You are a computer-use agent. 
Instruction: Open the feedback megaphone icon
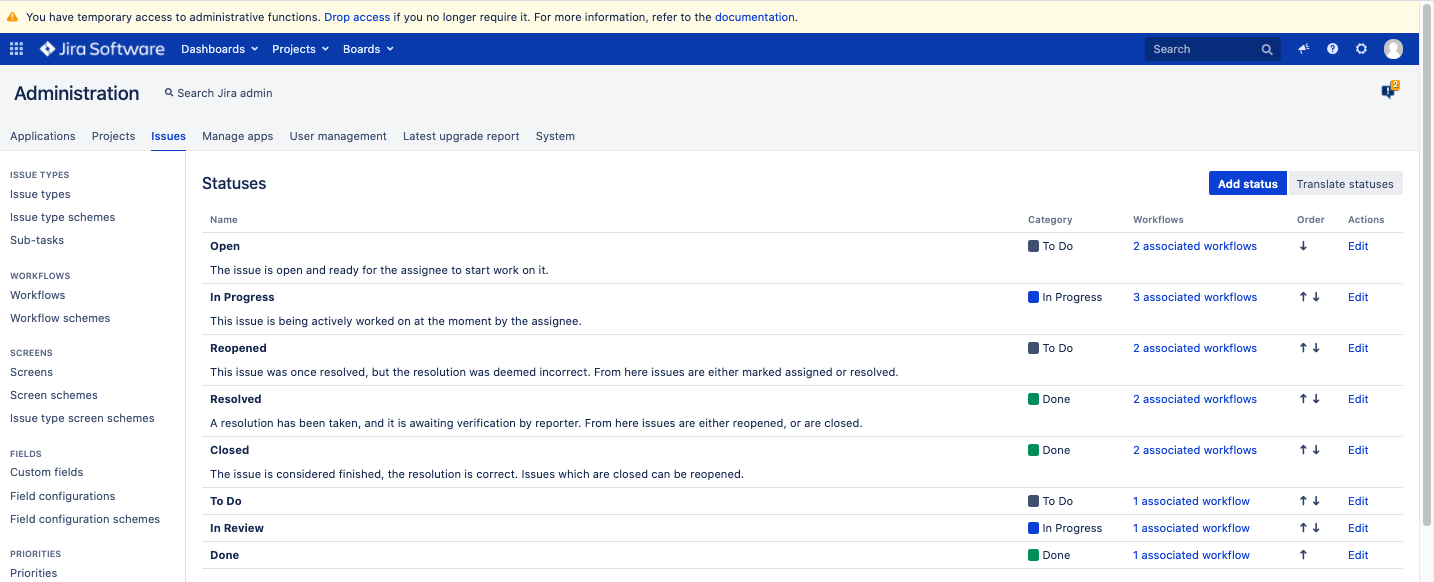[x=1304, y=49]
